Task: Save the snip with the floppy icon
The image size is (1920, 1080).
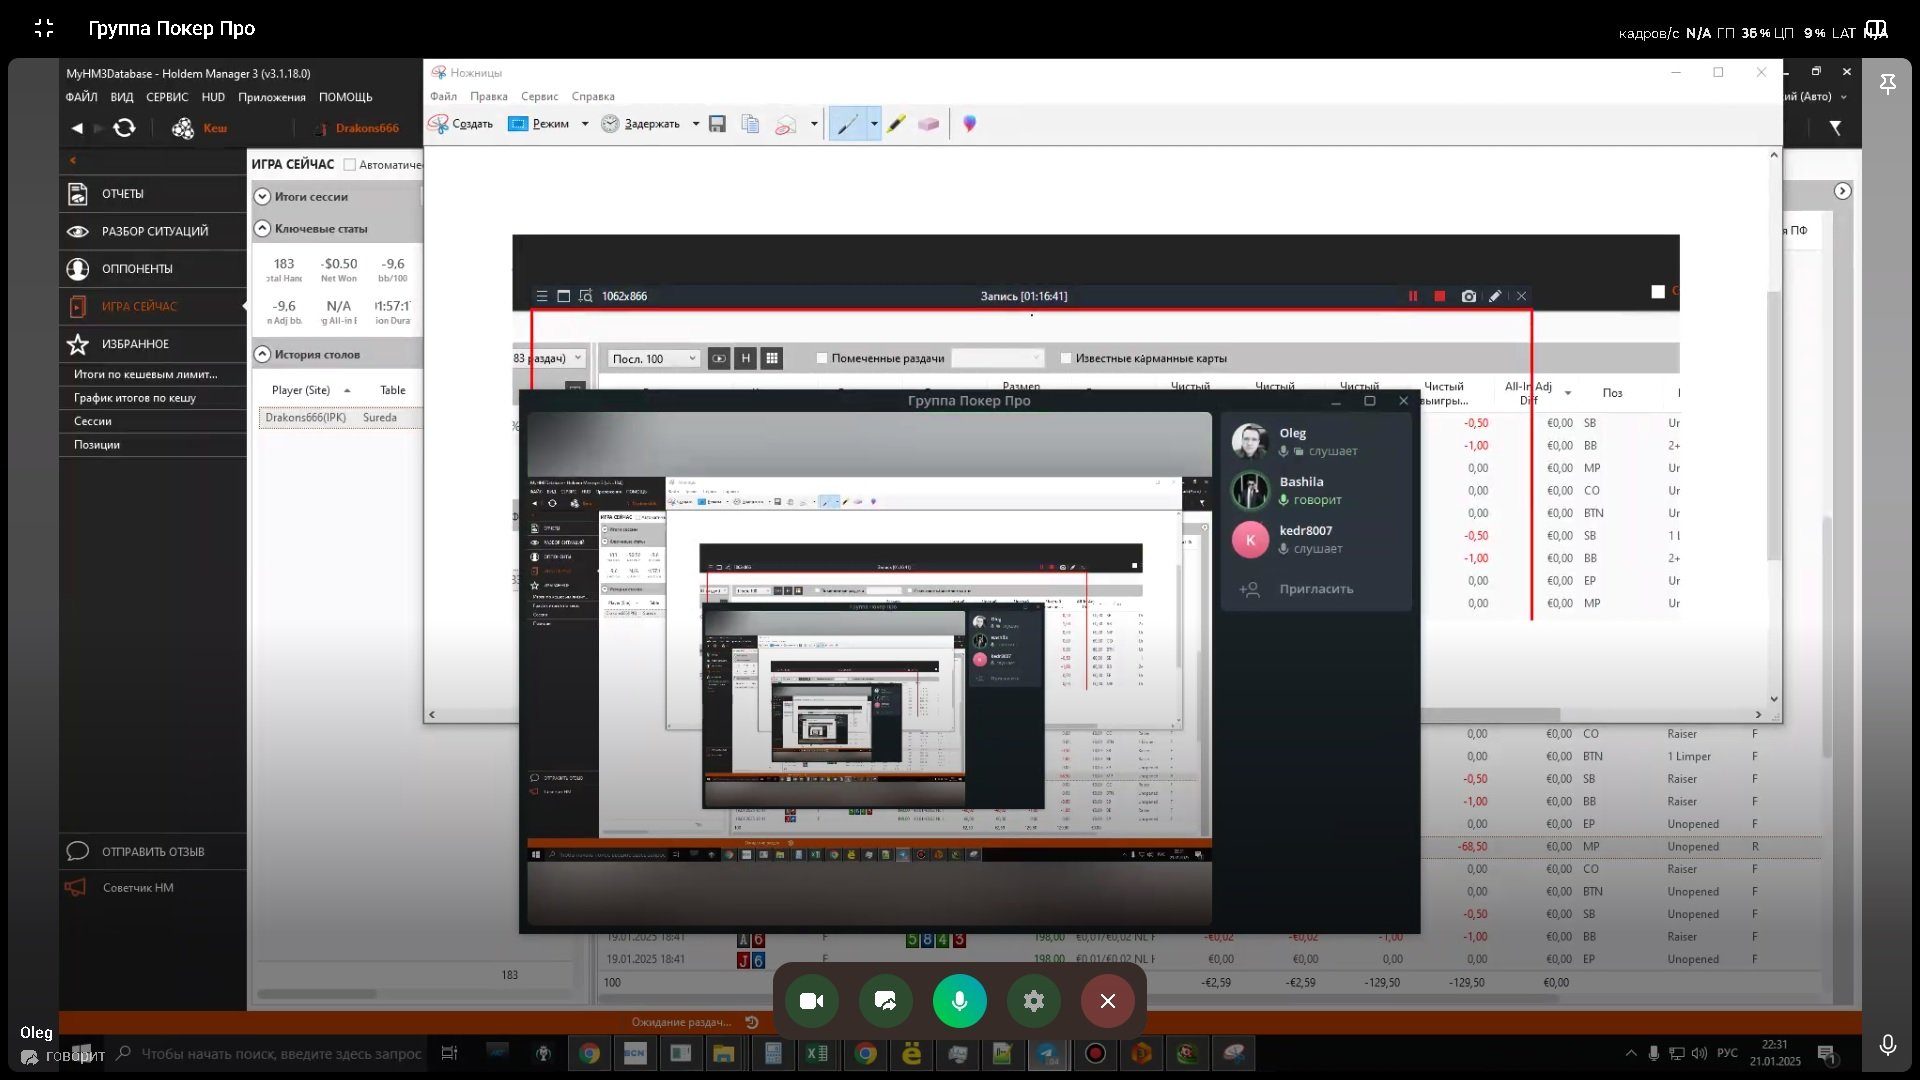Action: (717, 124)
